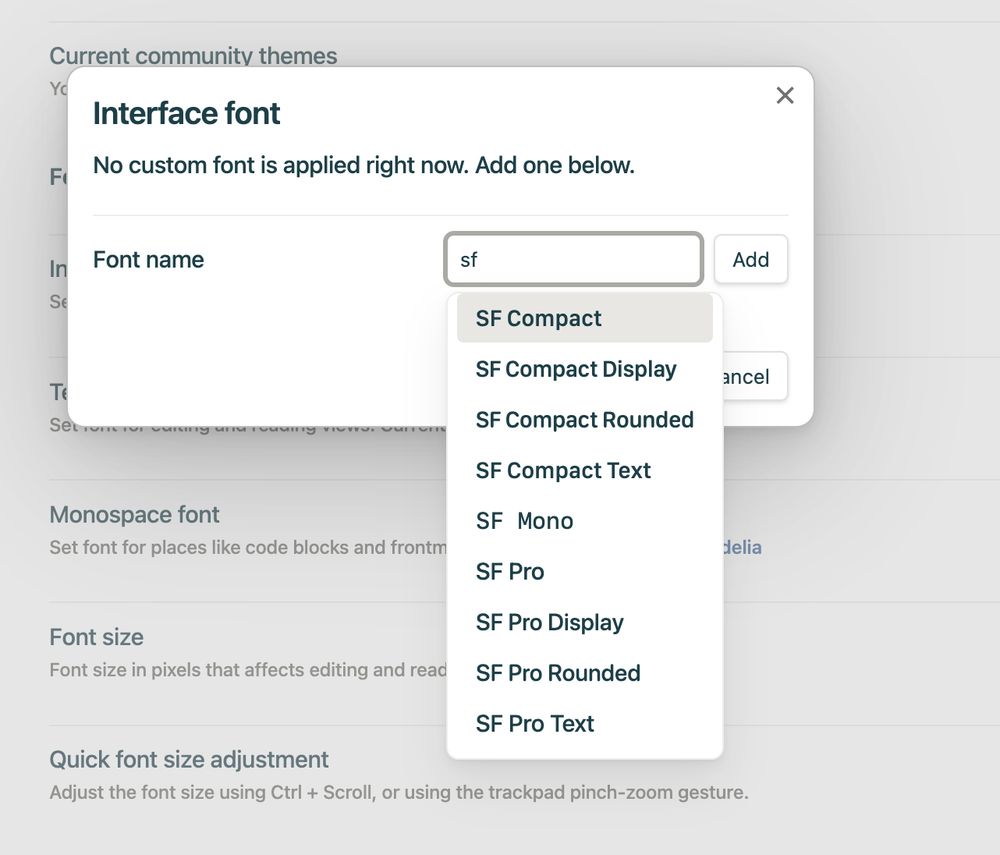The width and height of the screenshot is (1000, 855).
Task: Click the Font name input field
Action: (573, 259)
